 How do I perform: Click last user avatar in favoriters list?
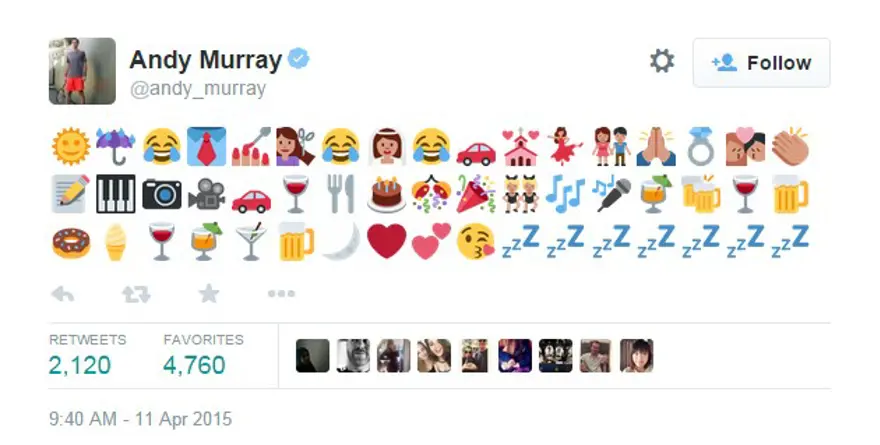[636, 356]
